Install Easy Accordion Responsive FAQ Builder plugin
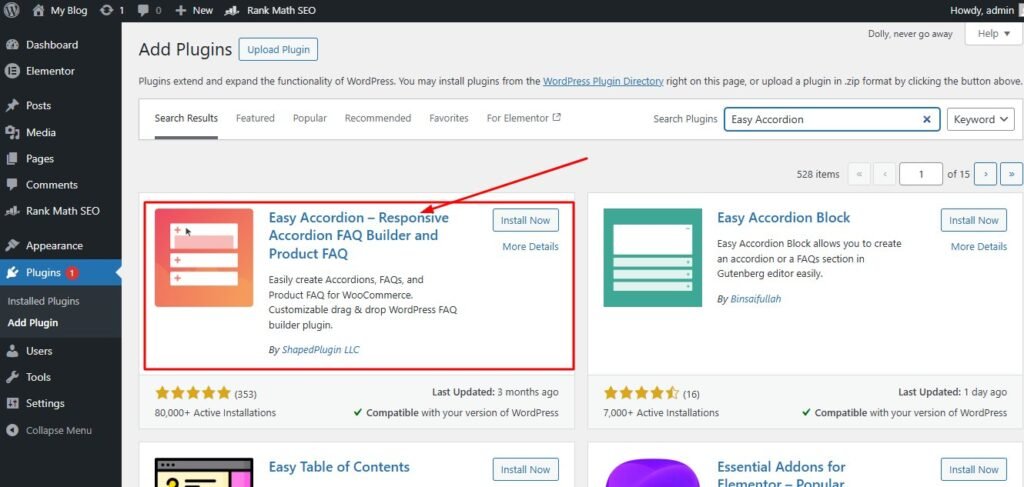The height and width of the screenshot is (487, 1024). [x=526, y=221]
